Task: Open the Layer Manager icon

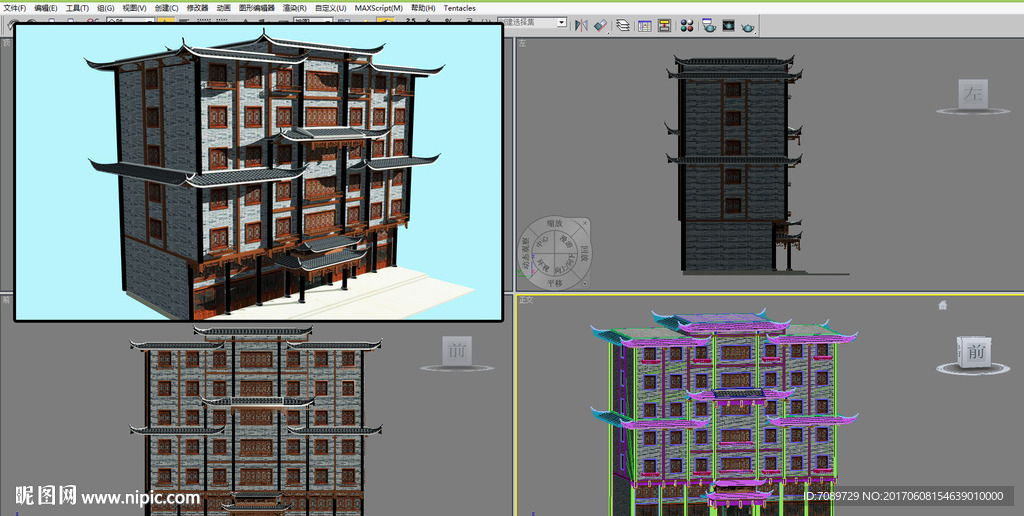Action: tap(623, 25)
